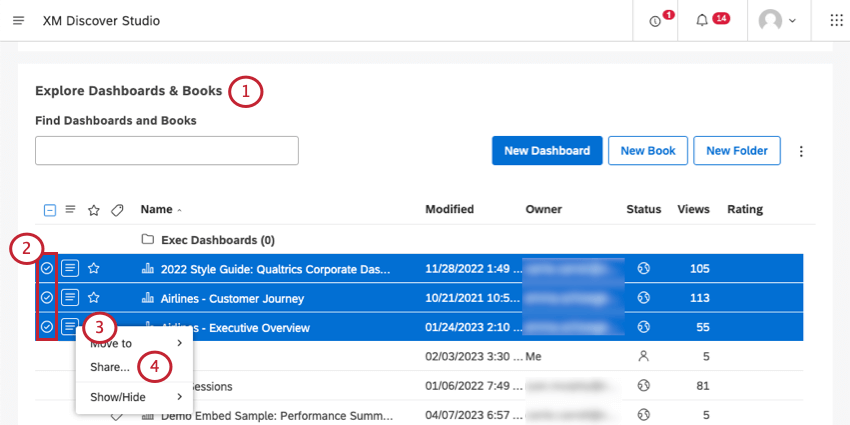The image size is (850, 425).
Task: Open the hamburger navigation menu
Action: 19,21
